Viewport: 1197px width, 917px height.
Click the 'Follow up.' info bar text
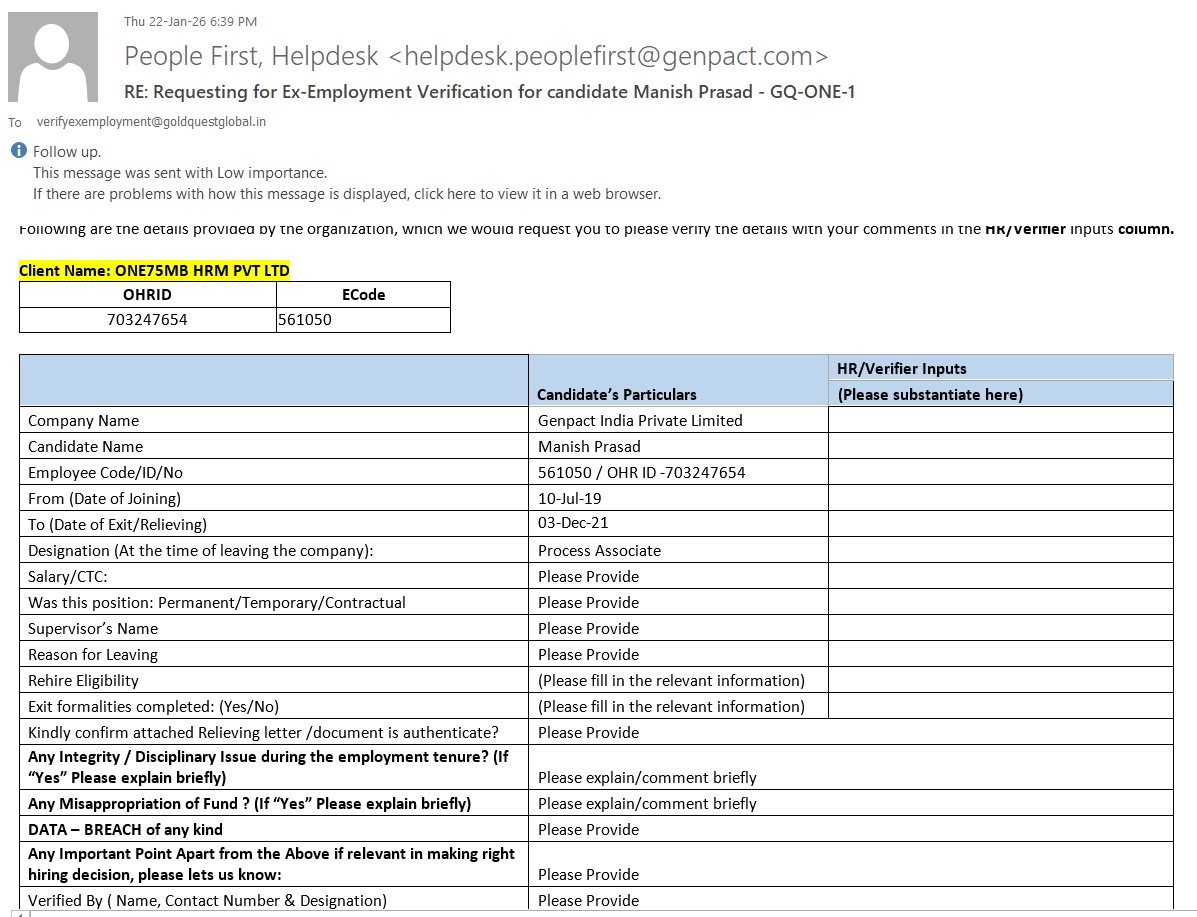(67, 152)
